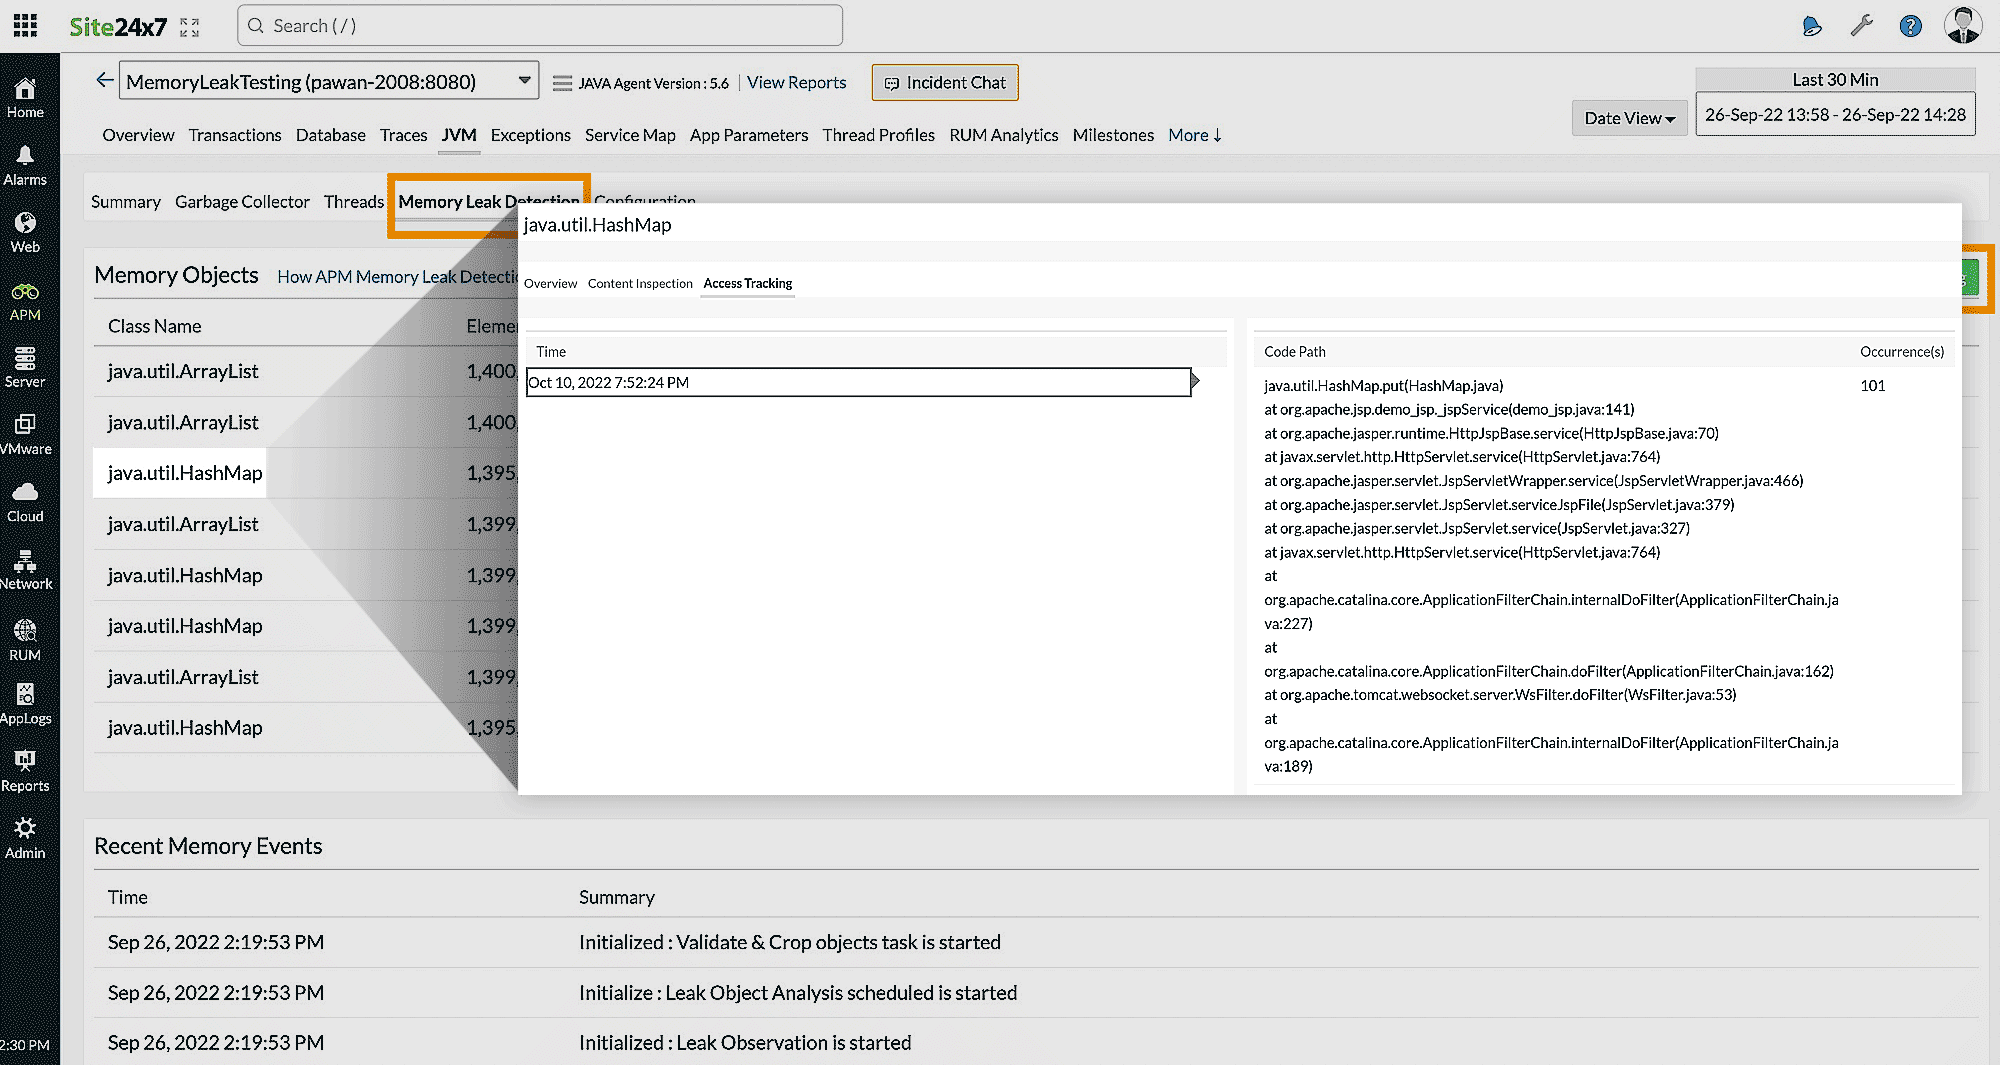Open Admin in the sidebar
The height and width of the screenshot is (1065, 2000).
click(x=25, y=839)
